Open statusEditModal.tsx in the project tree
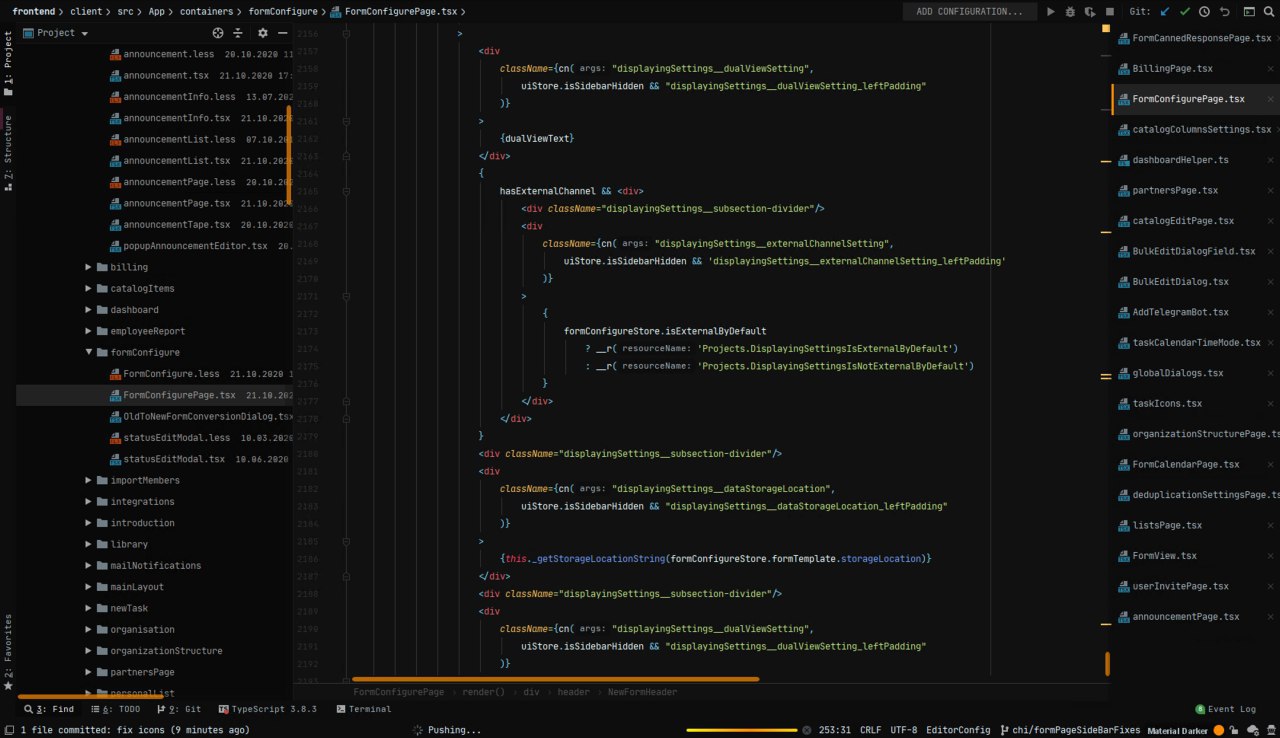Image resolution: width=1280 pixels, height=738 pixels. pos(174,459)
